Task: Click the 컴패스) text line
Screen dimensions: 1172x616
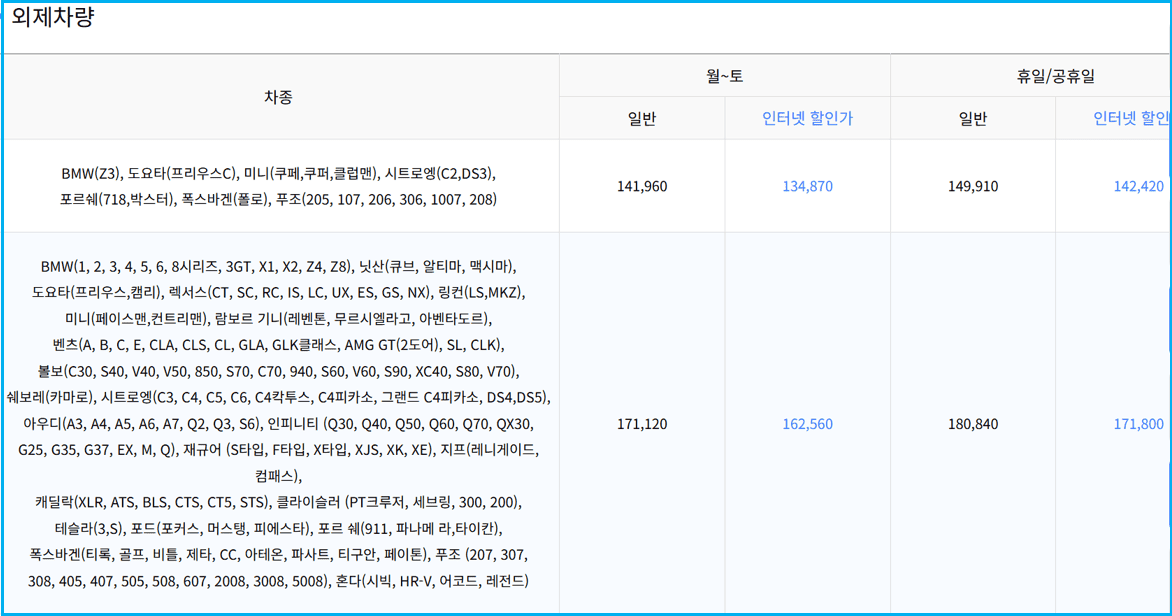Action: pos(278,476)
